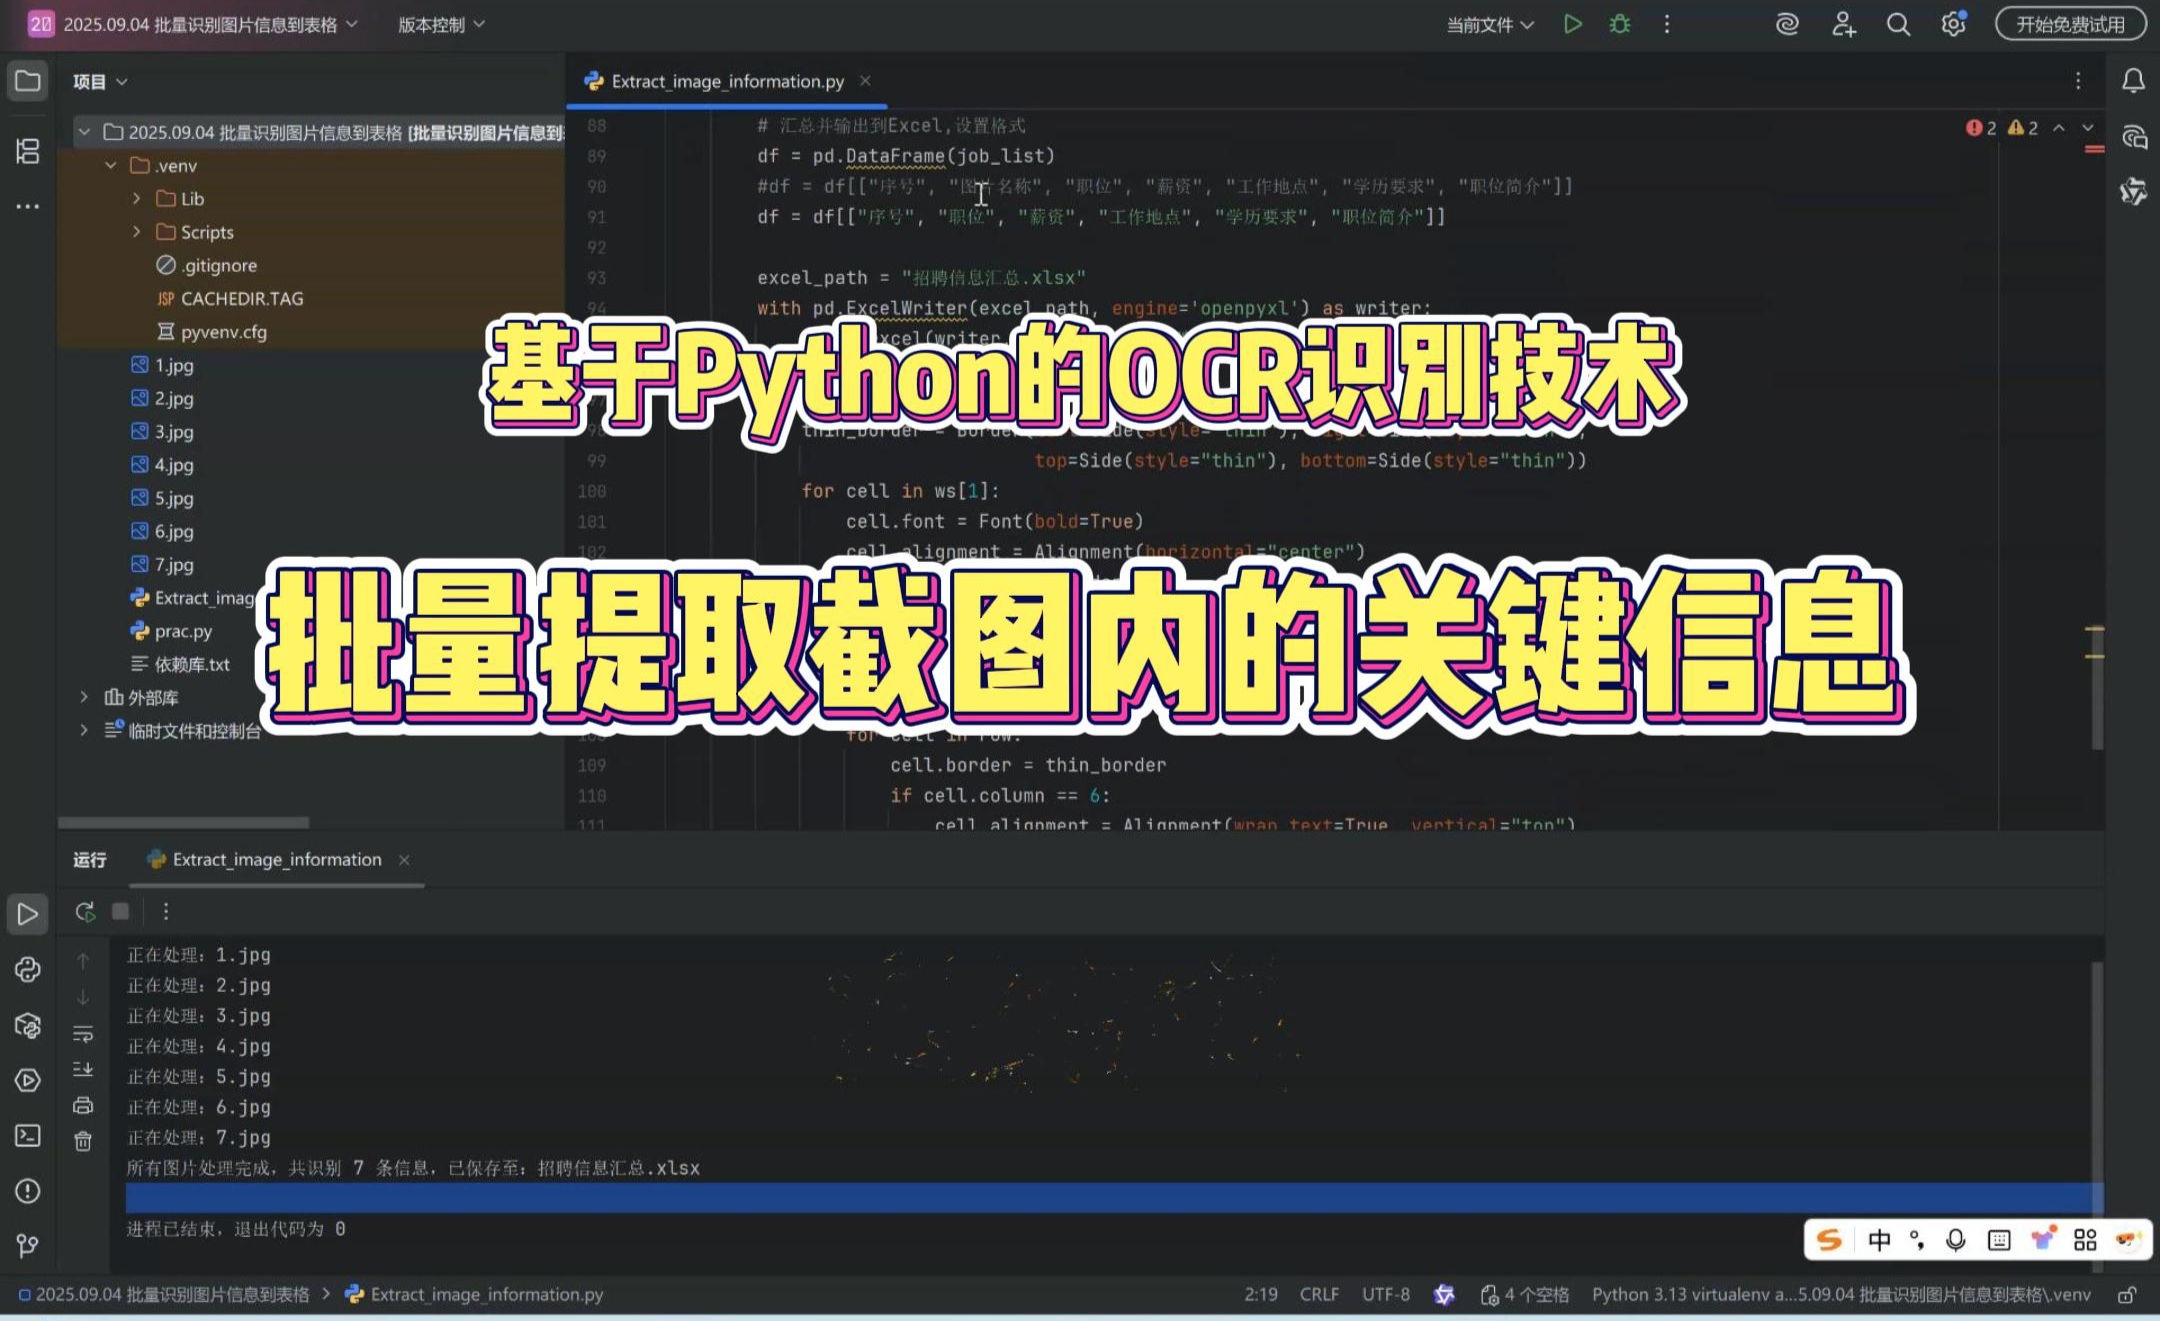The width and height of the screenshot is (2160, 1321).
Task: Open the Terminal tool window
Action: point(27,1136)
